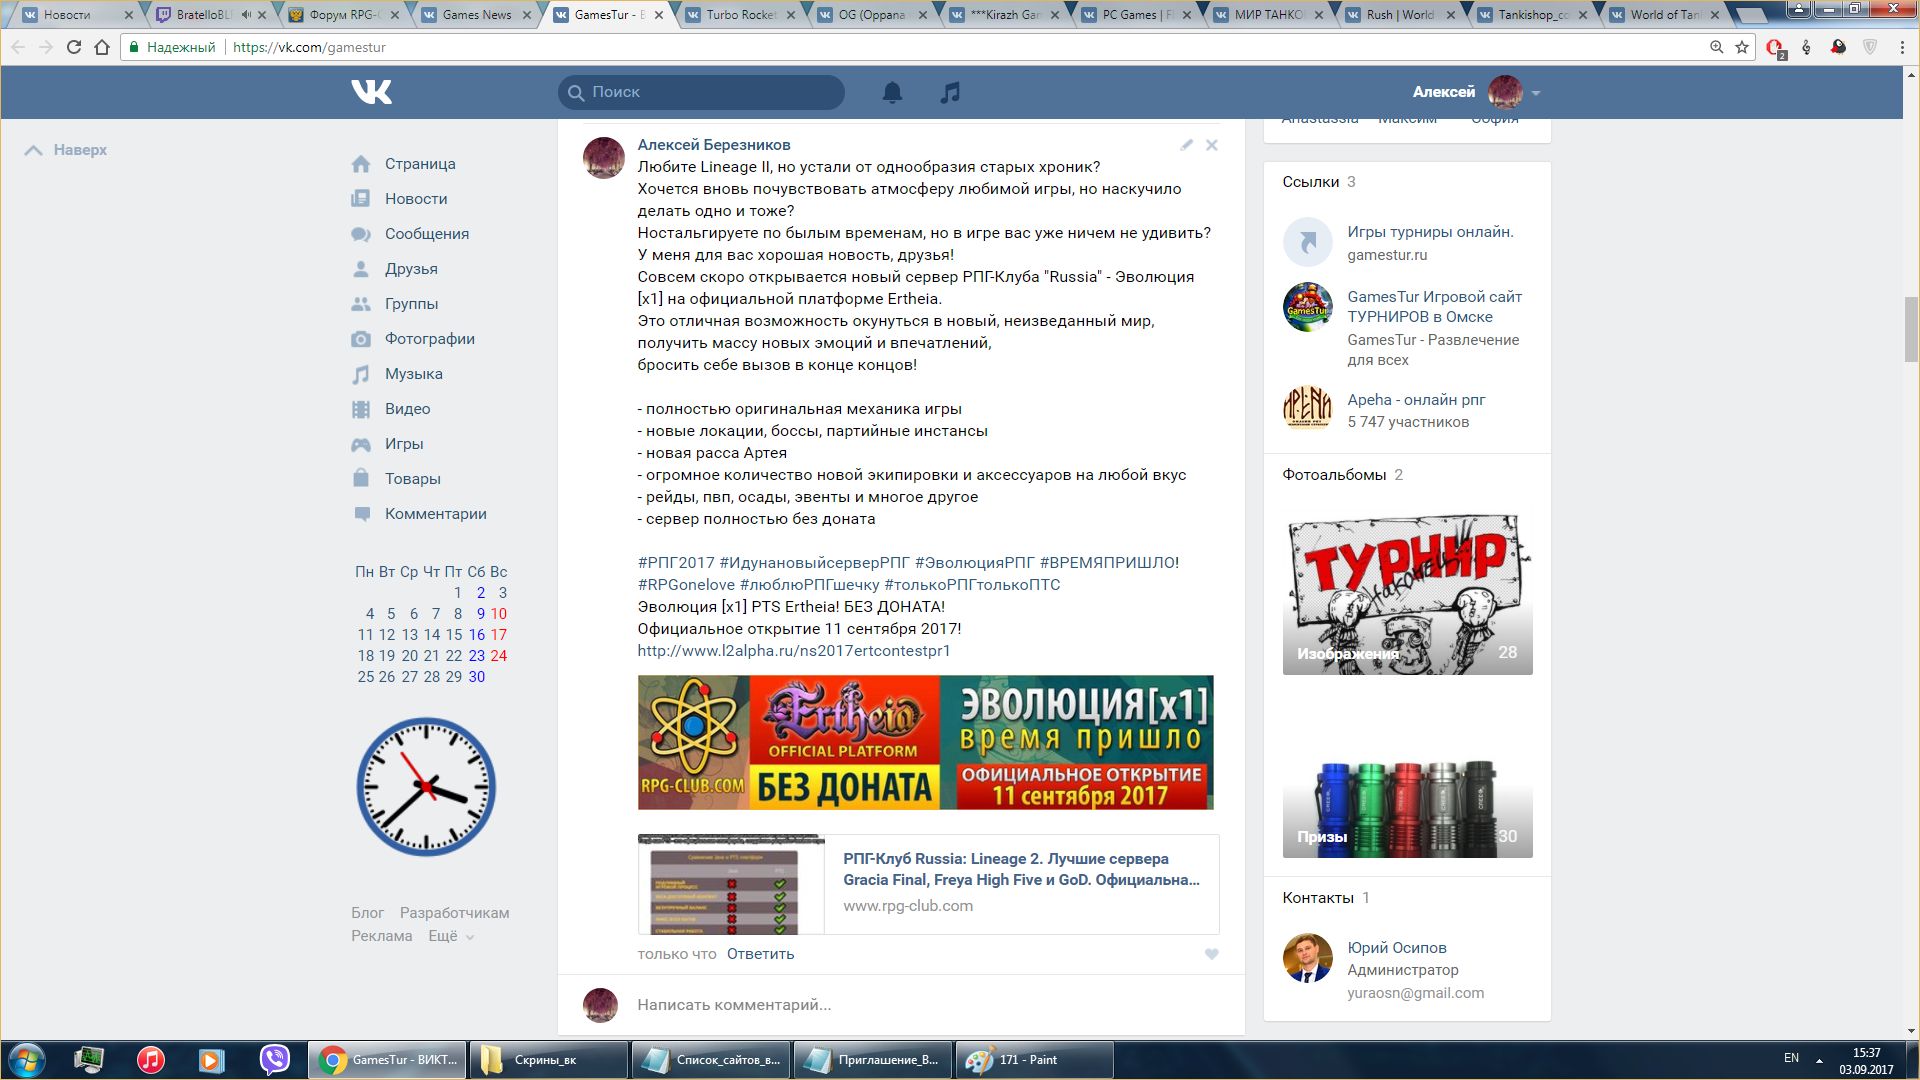This screenshot has width=1920, height=1080.
Task: Open Viber from the taskbar
Action: 274,1060
